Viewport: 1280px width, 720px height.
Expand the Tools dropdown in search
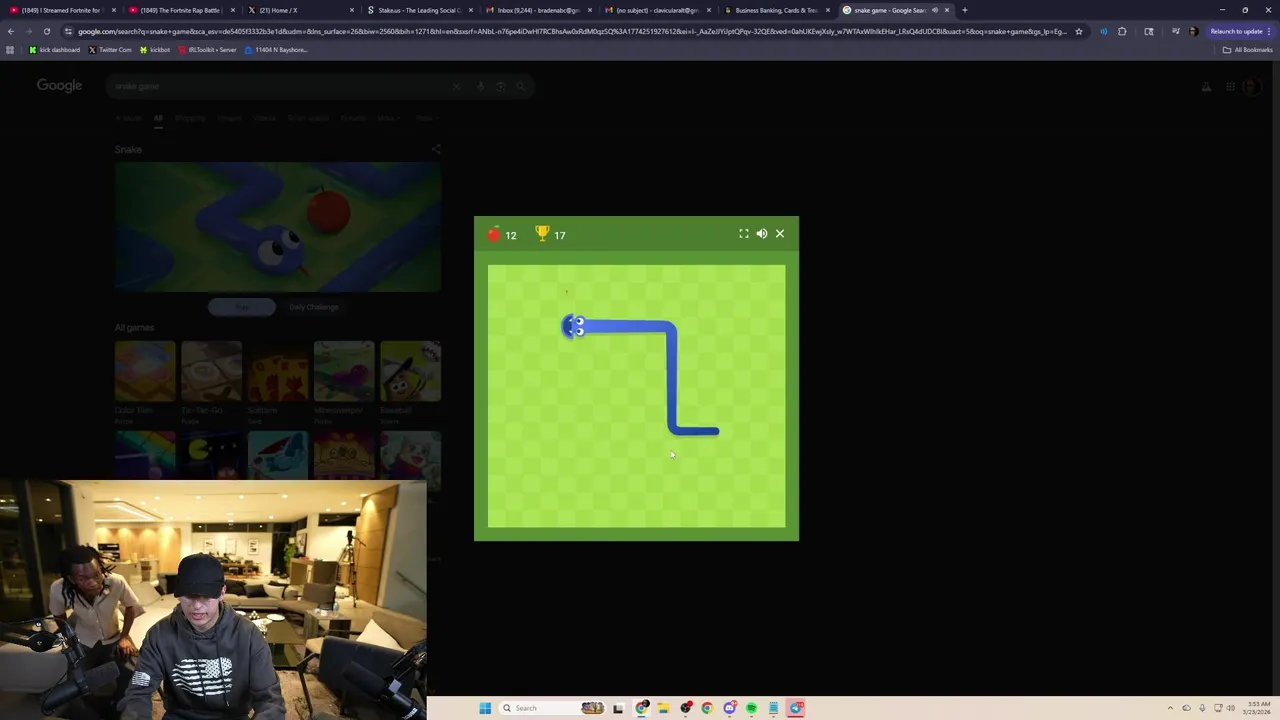pyautogui.click(x=425, y=118)
